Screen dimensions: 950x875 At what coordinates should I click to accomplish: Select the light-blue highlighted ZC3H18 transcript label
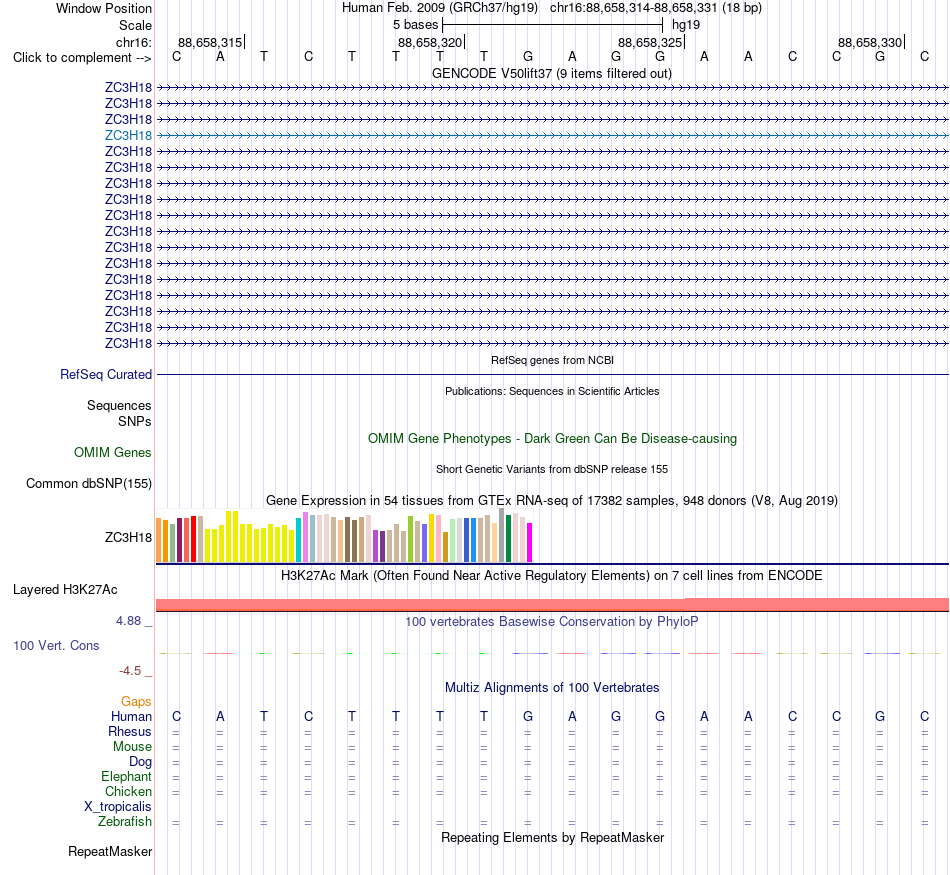(x=128, y=135)
